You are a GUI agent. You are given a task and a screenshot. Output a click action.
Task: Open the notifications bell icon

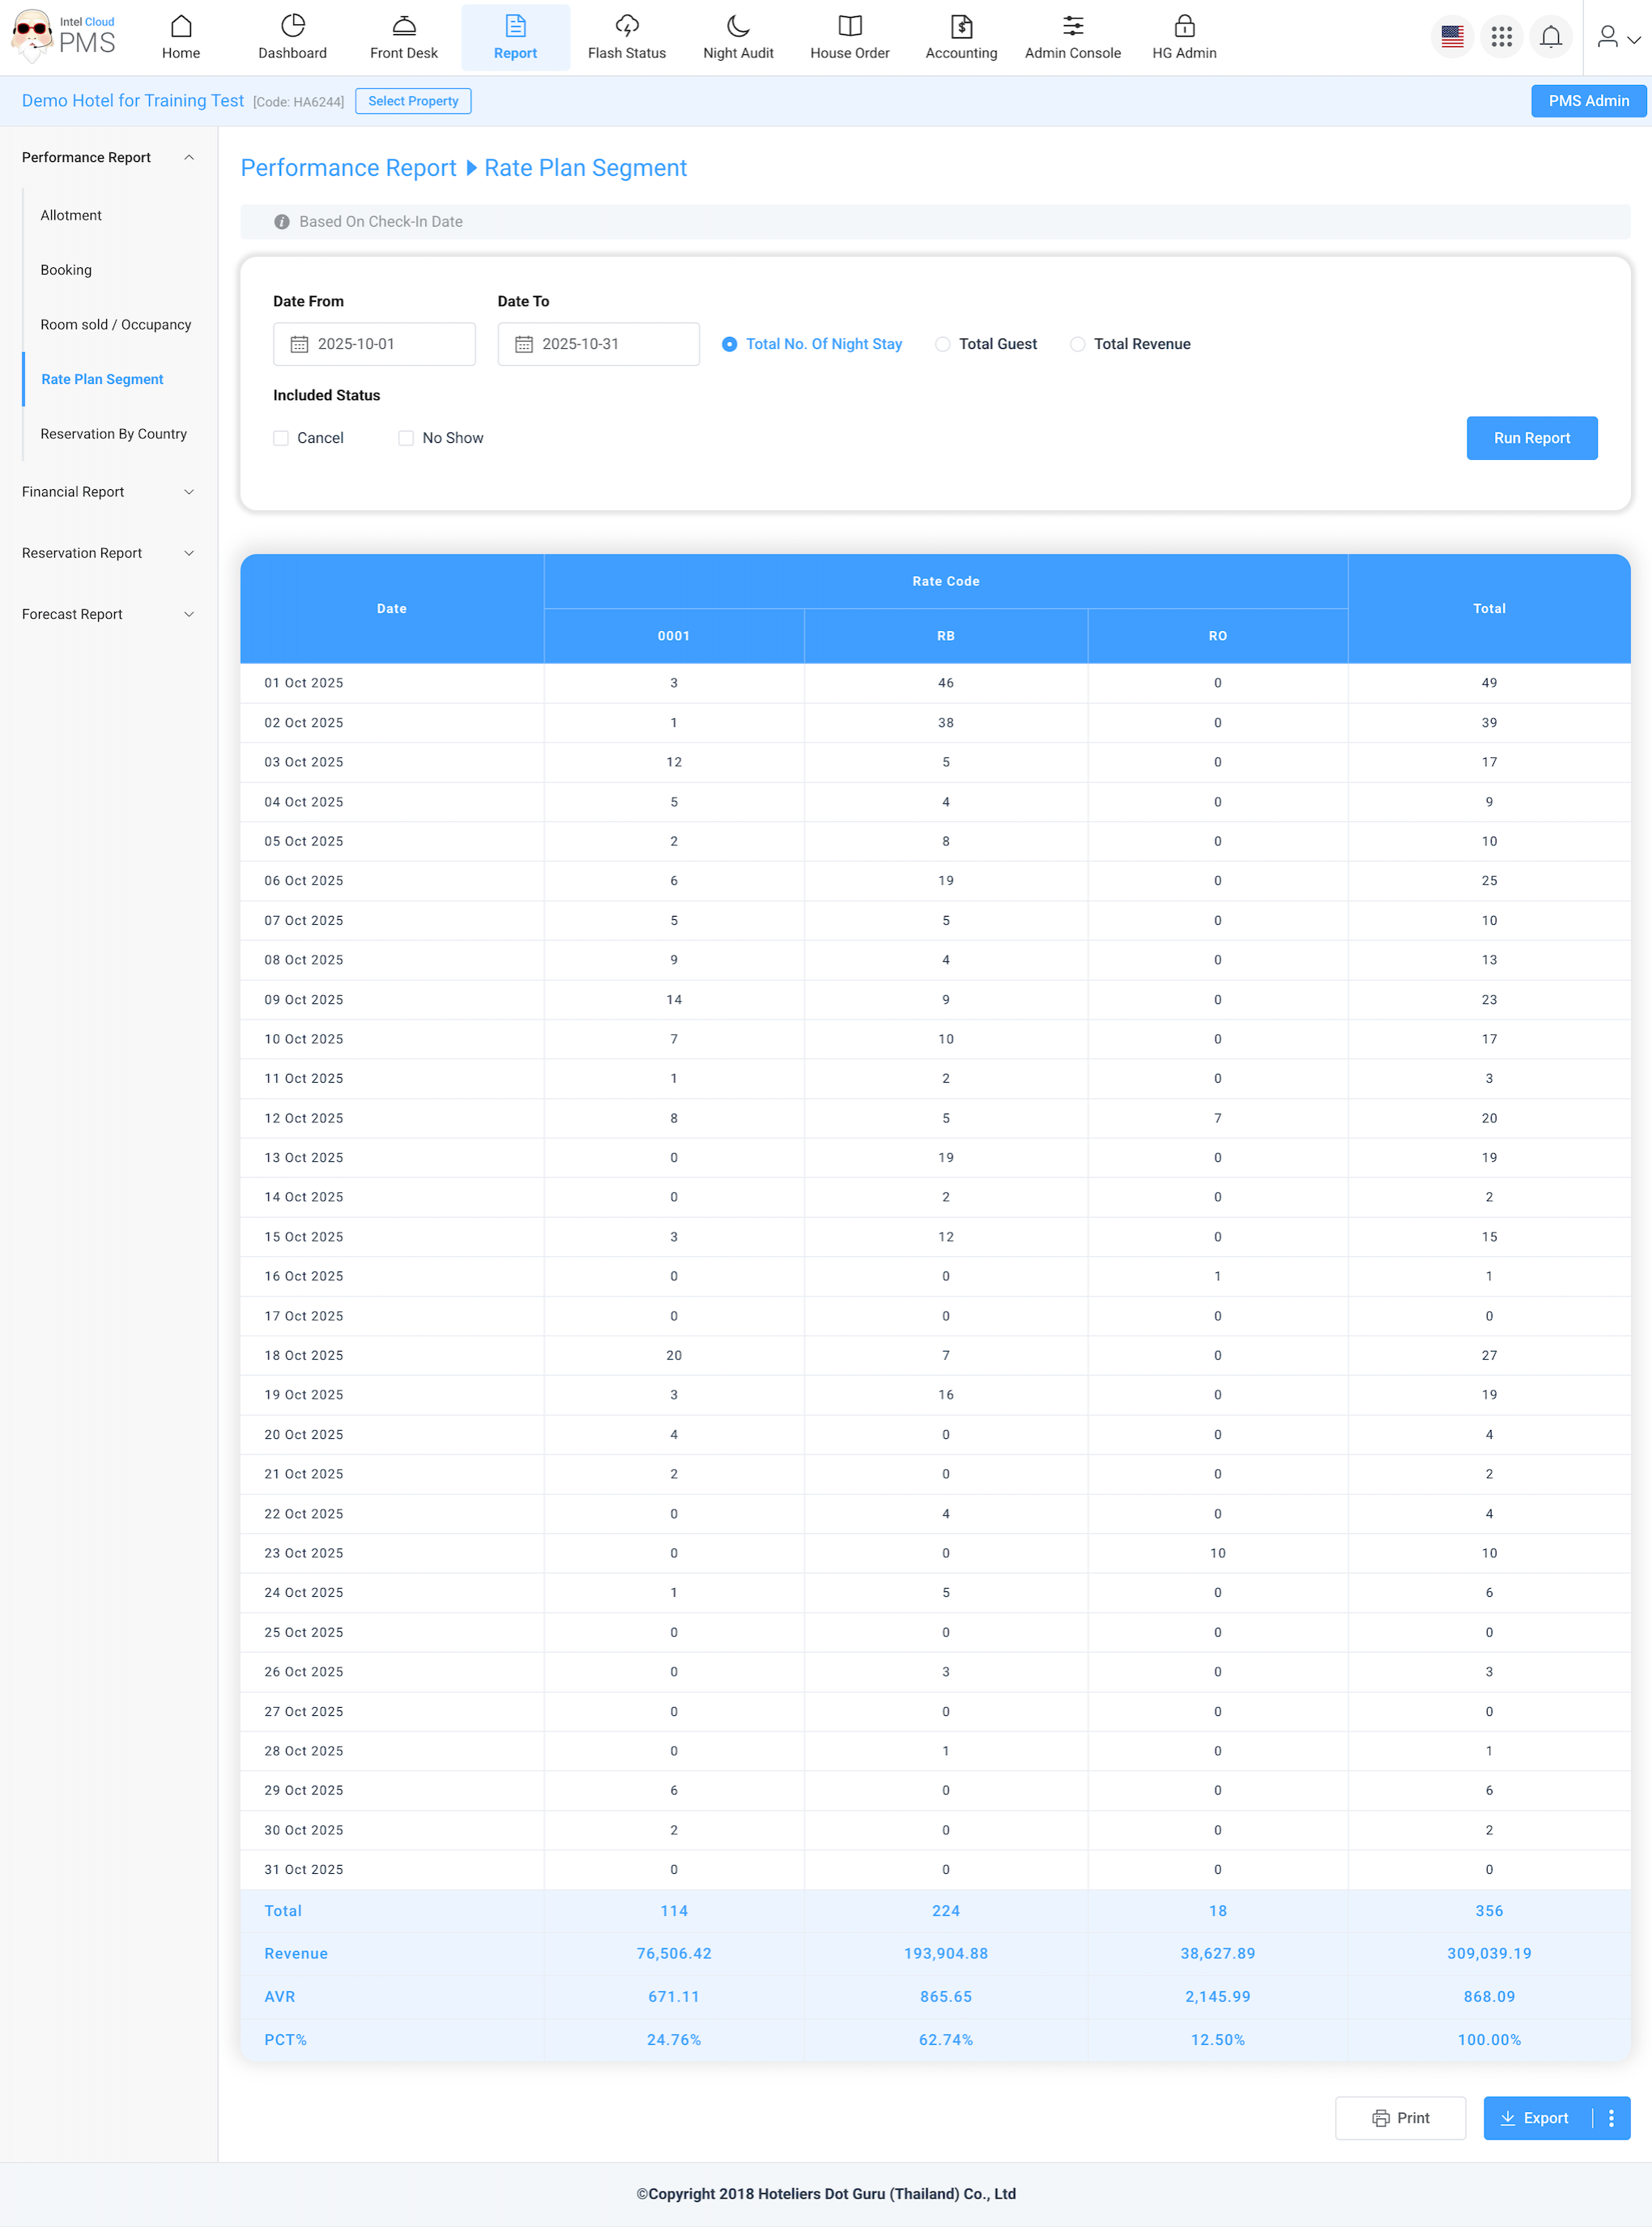click(1550, 38)
